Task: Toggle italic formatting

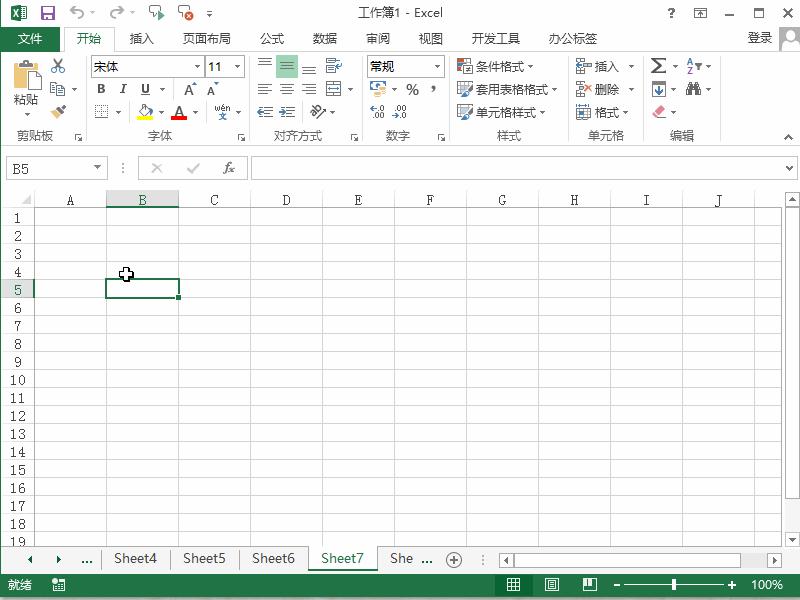Action: tap(122, 89)
